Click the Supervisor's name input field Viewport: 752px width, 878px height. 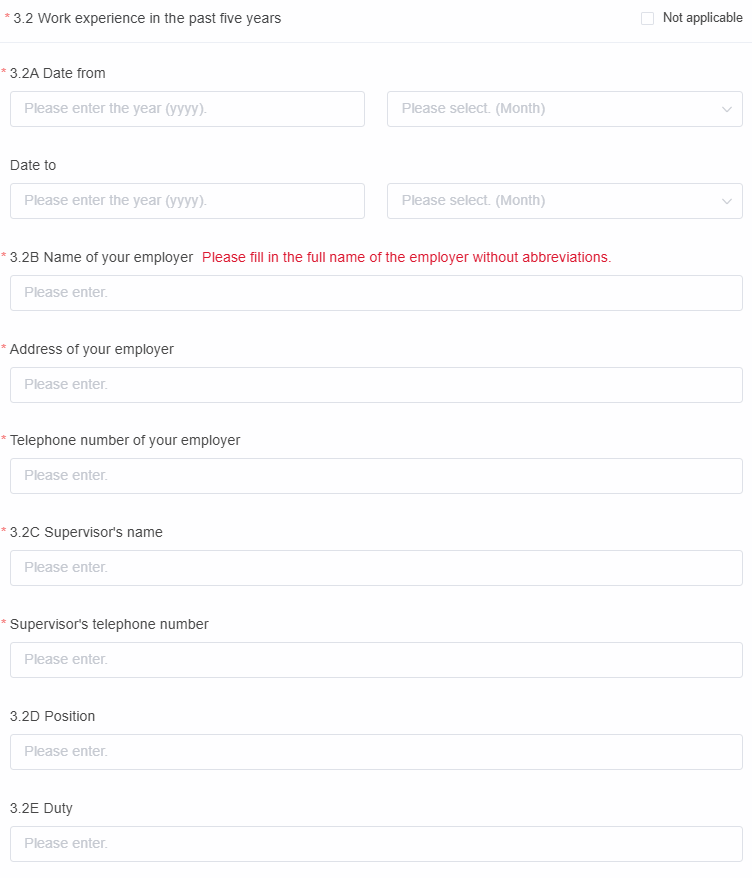coord(376,568)
